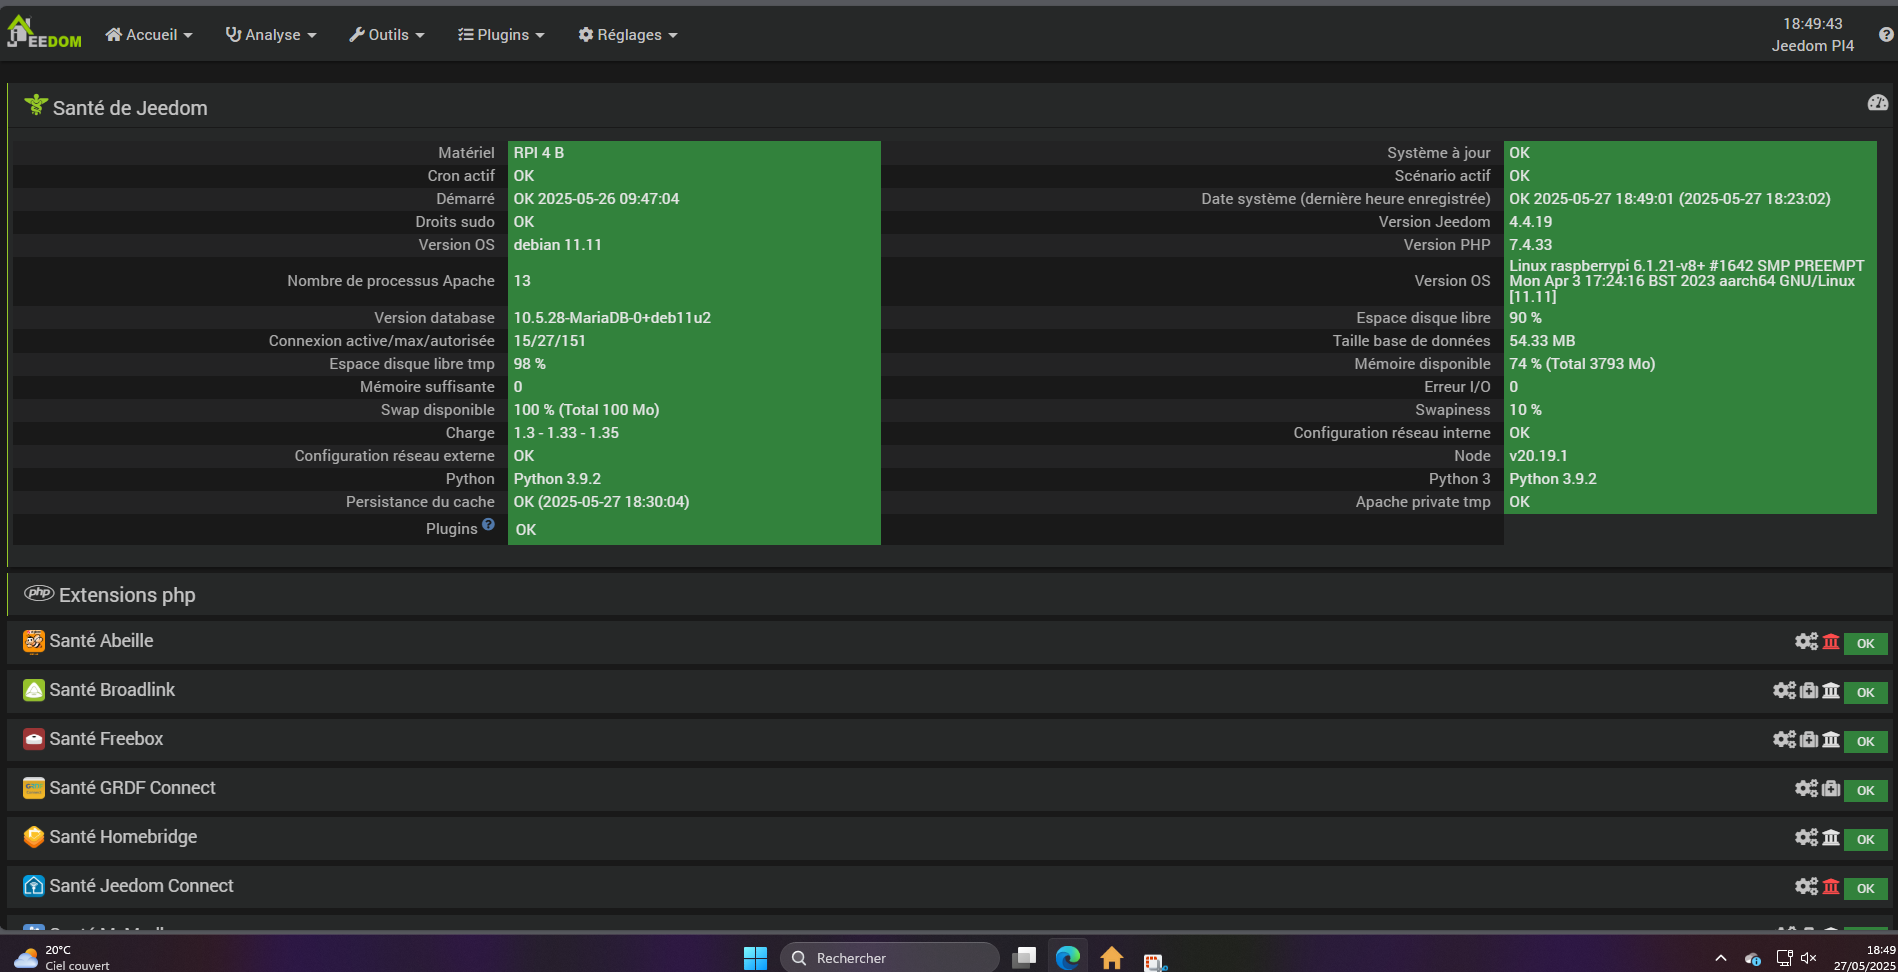Click the Snipping Tool taskbar icon
The height and width of the screenshot is (972, 1898).
pyautogui.click(x=1156, y=961)
